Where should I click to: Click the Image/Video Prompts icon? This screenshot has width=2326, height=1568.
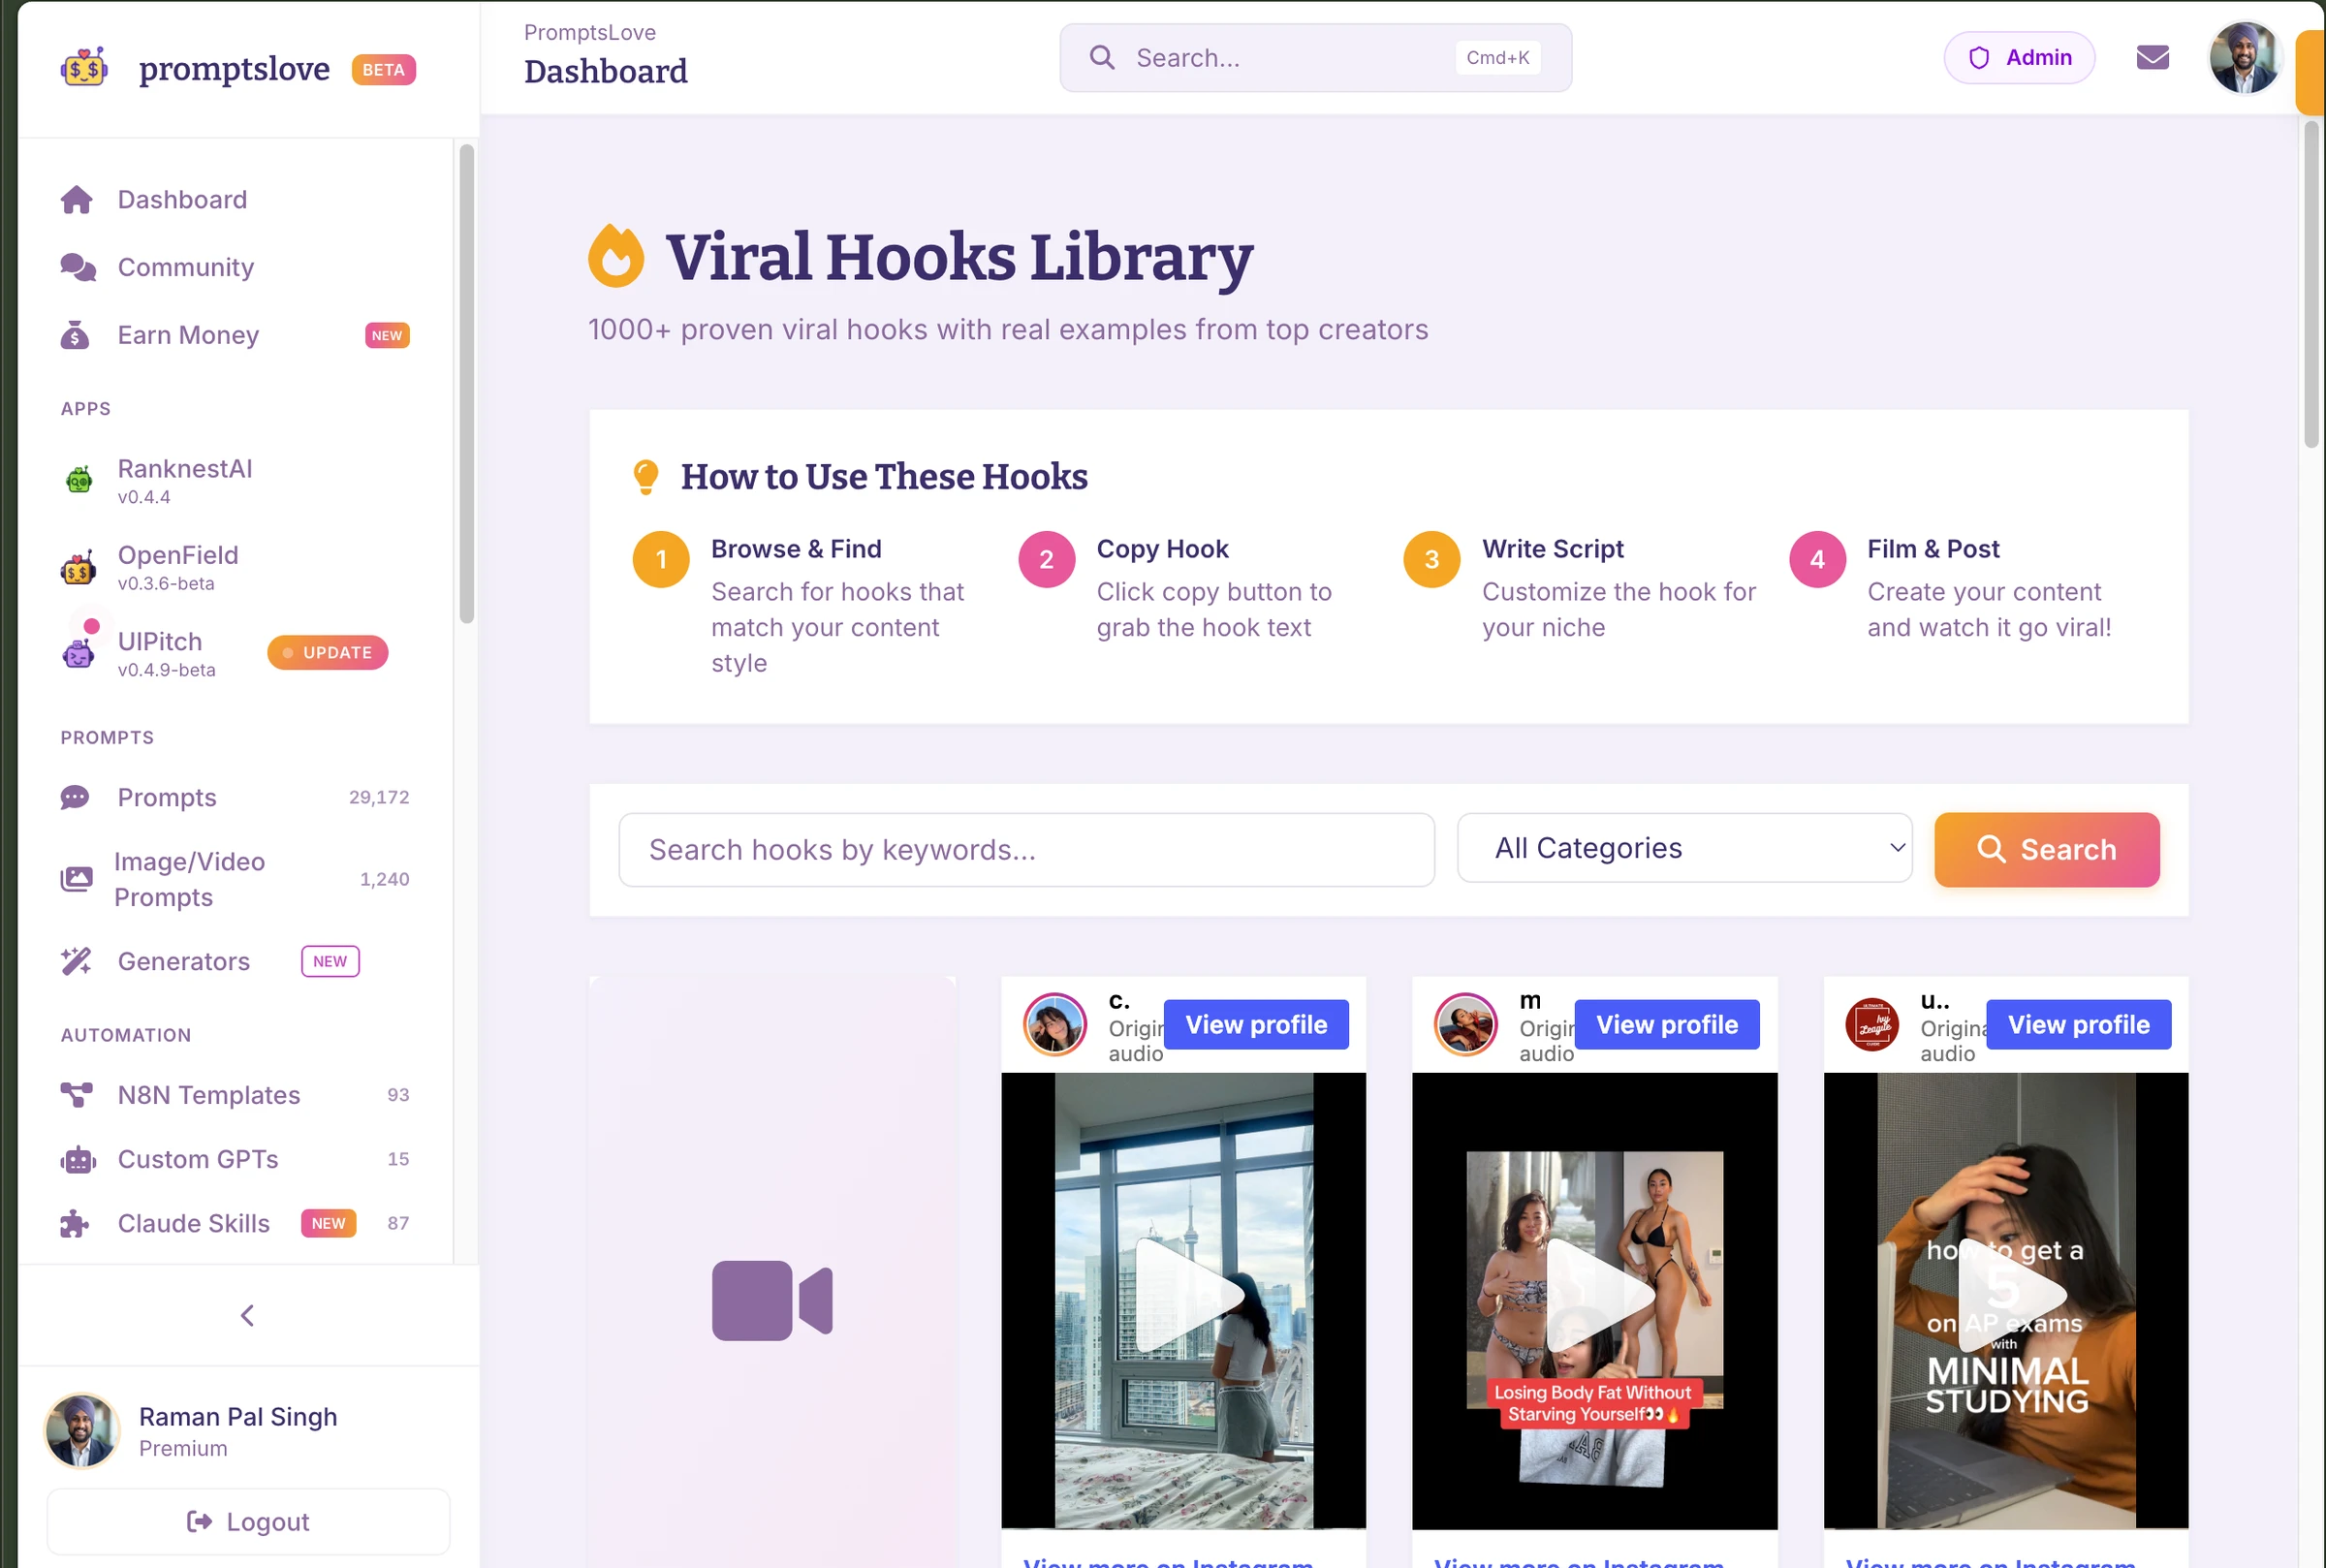76,879
